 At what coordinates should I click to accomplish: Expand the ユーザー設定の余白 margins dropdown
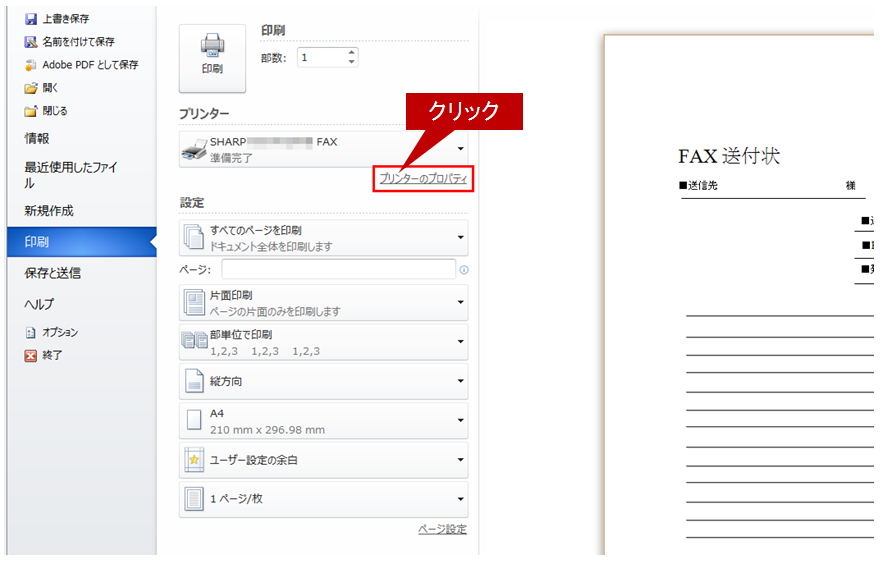tap(461, 460)
